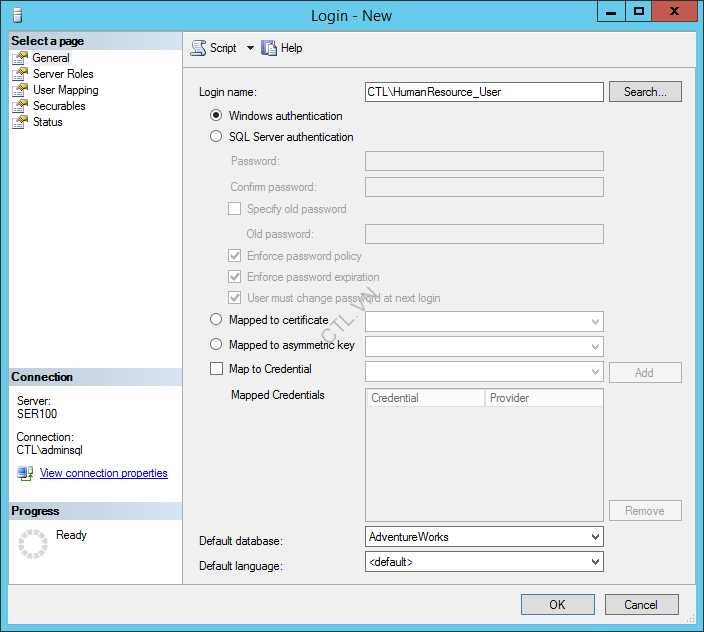This screenshot has width=704, height=632.
Task: Select Mapped to certificate option
Action: point(216,319)
